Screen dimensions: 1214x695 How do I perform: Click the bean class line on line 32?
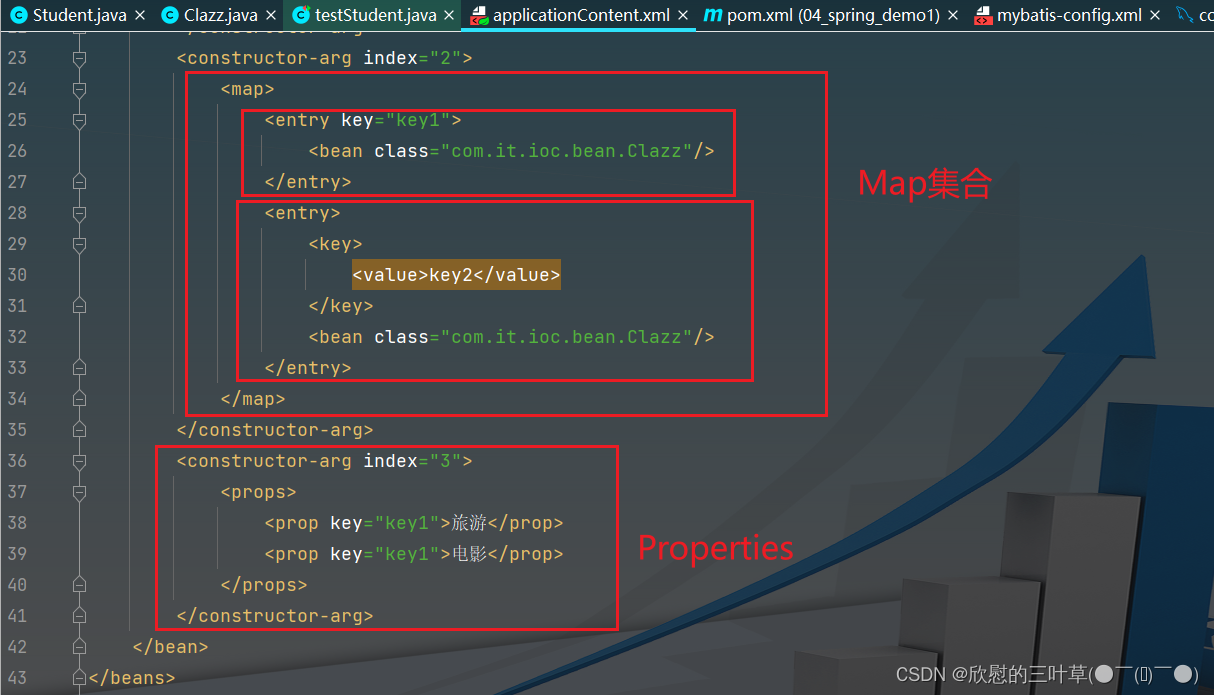[511, 337]
